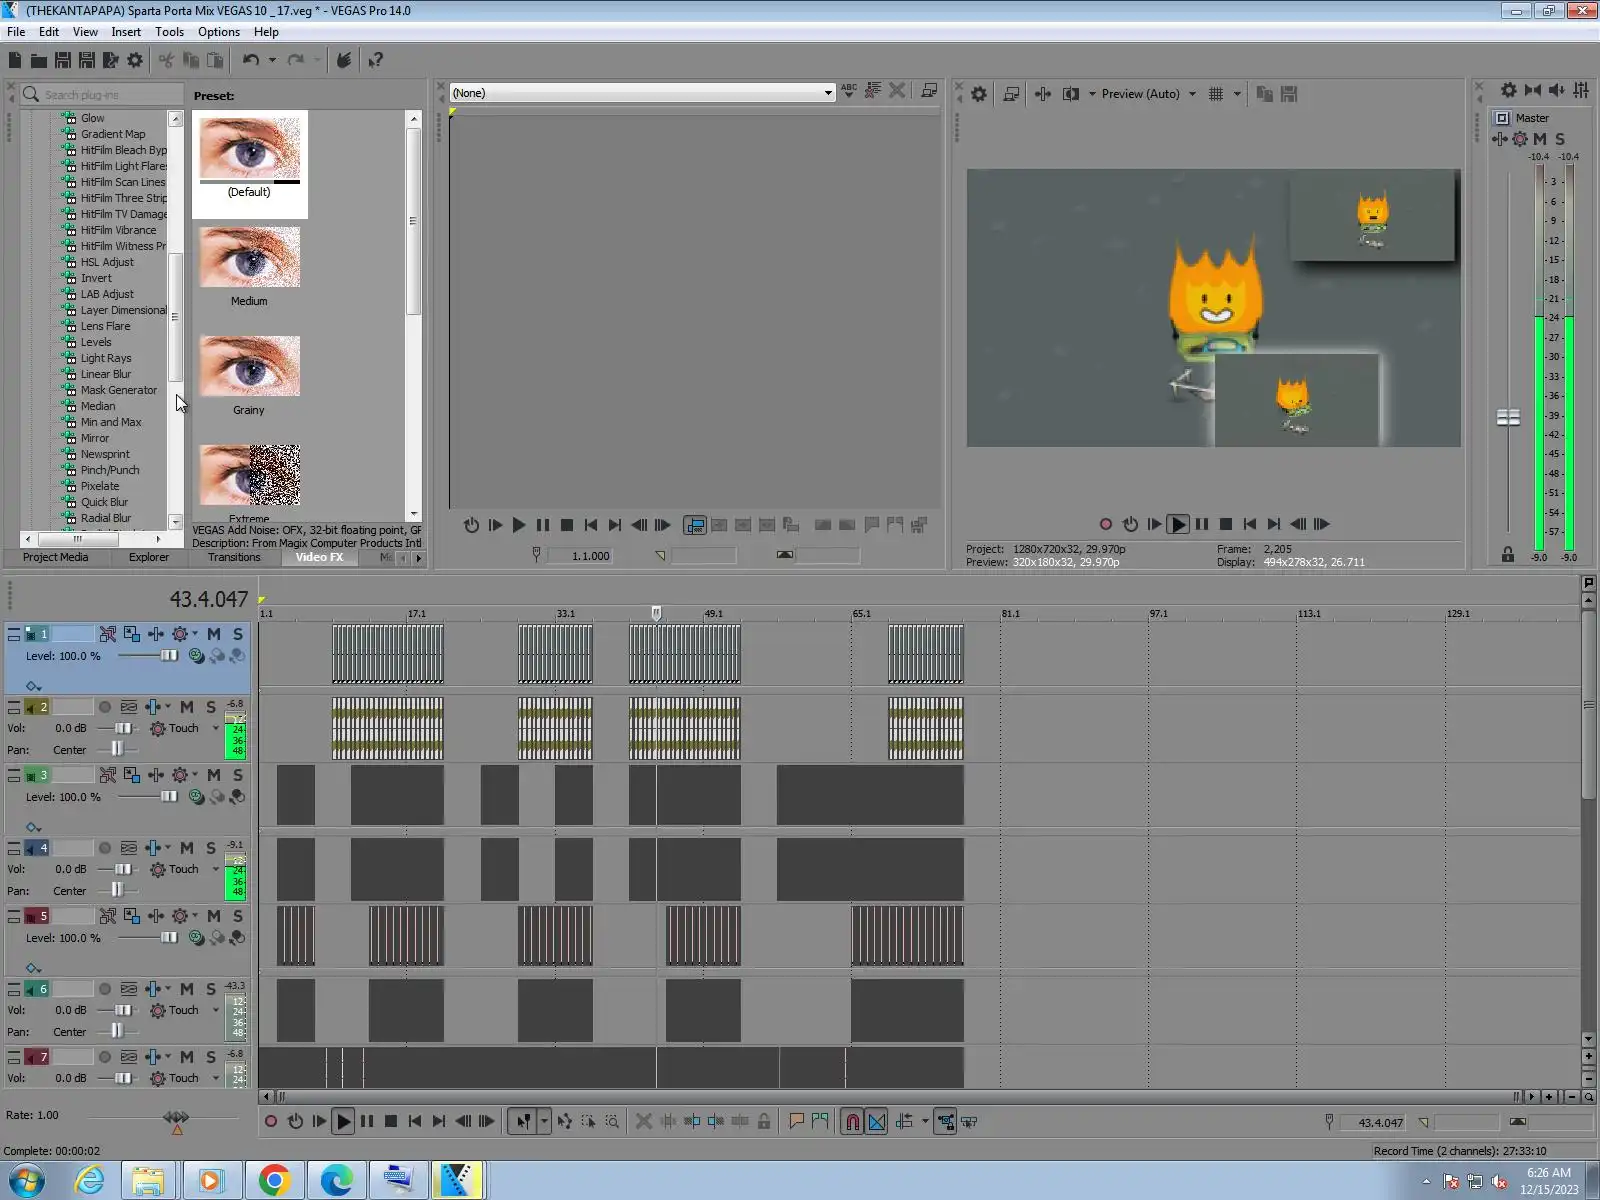The height and width of the screenshot is (1200, 1600).
Task: Open the Tools menu
Action: [x=169, y=32]
